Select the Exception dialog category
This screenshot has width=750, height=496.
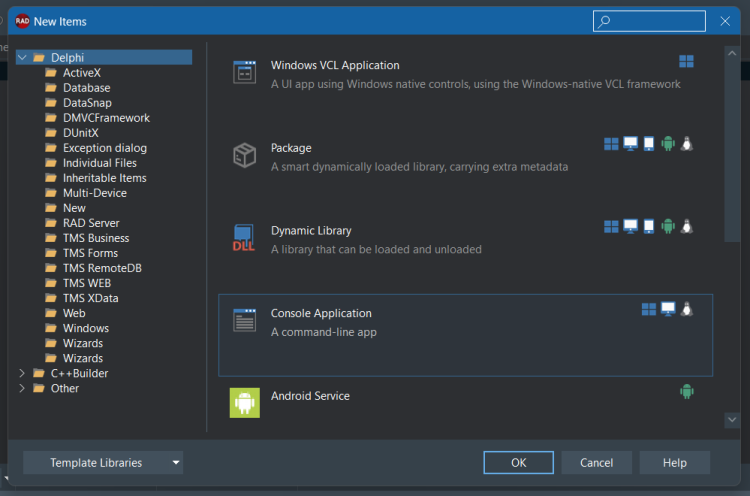[x=105, y=148]
